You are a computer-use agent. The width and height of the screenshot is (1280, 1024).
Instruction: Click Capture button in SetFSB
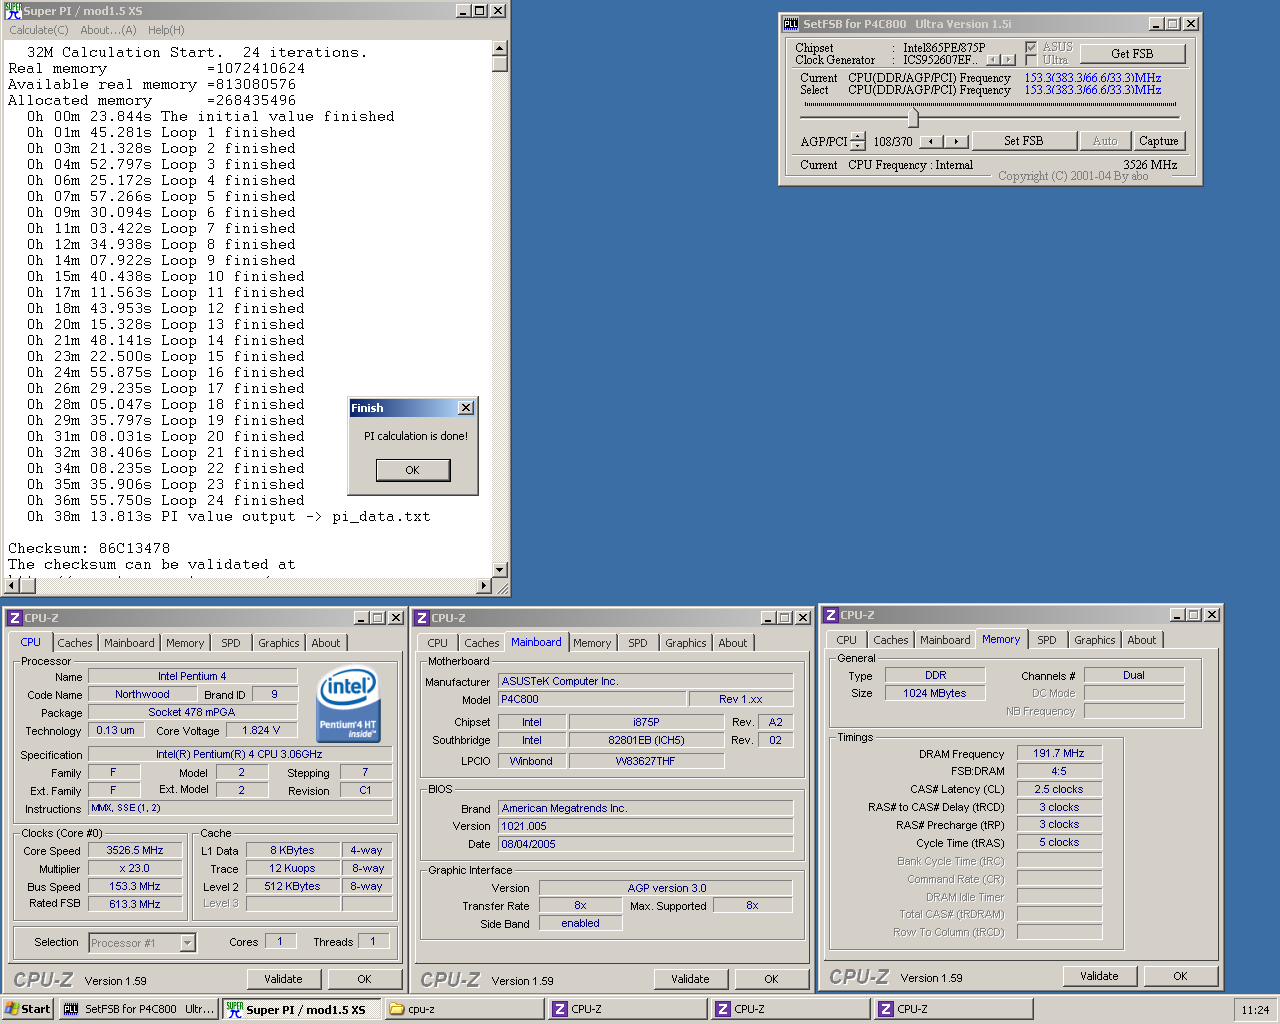pos(1159,141)
